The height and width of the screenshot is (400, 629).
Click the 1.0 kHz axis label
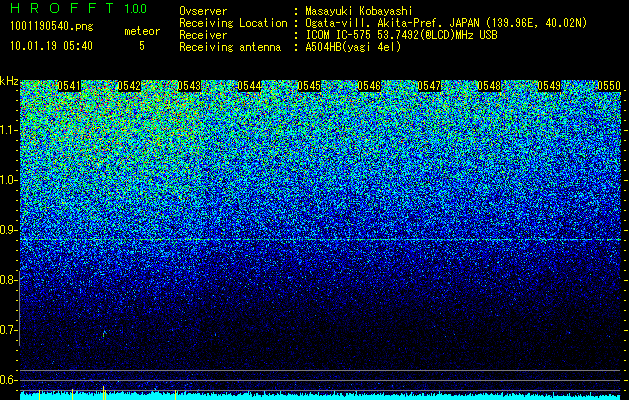[8, 180]
